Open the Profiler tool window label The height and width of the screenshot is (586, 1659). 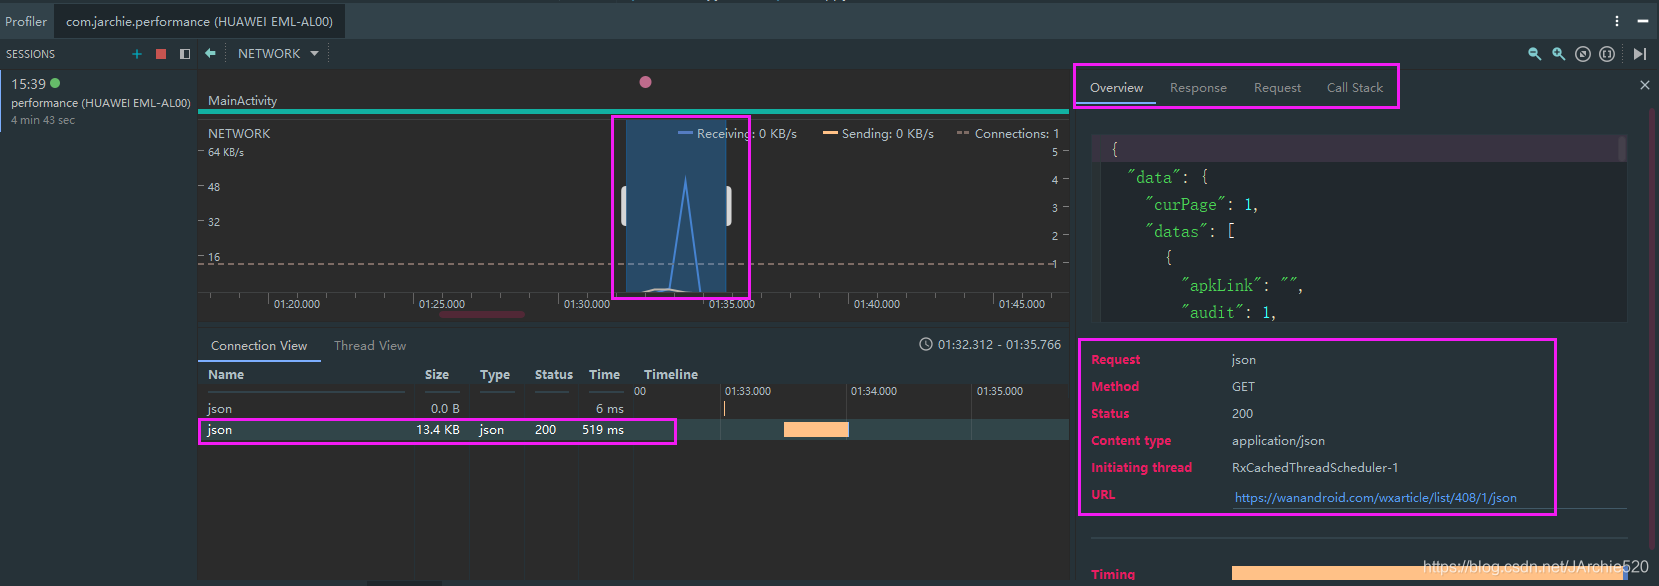(26, 21)
